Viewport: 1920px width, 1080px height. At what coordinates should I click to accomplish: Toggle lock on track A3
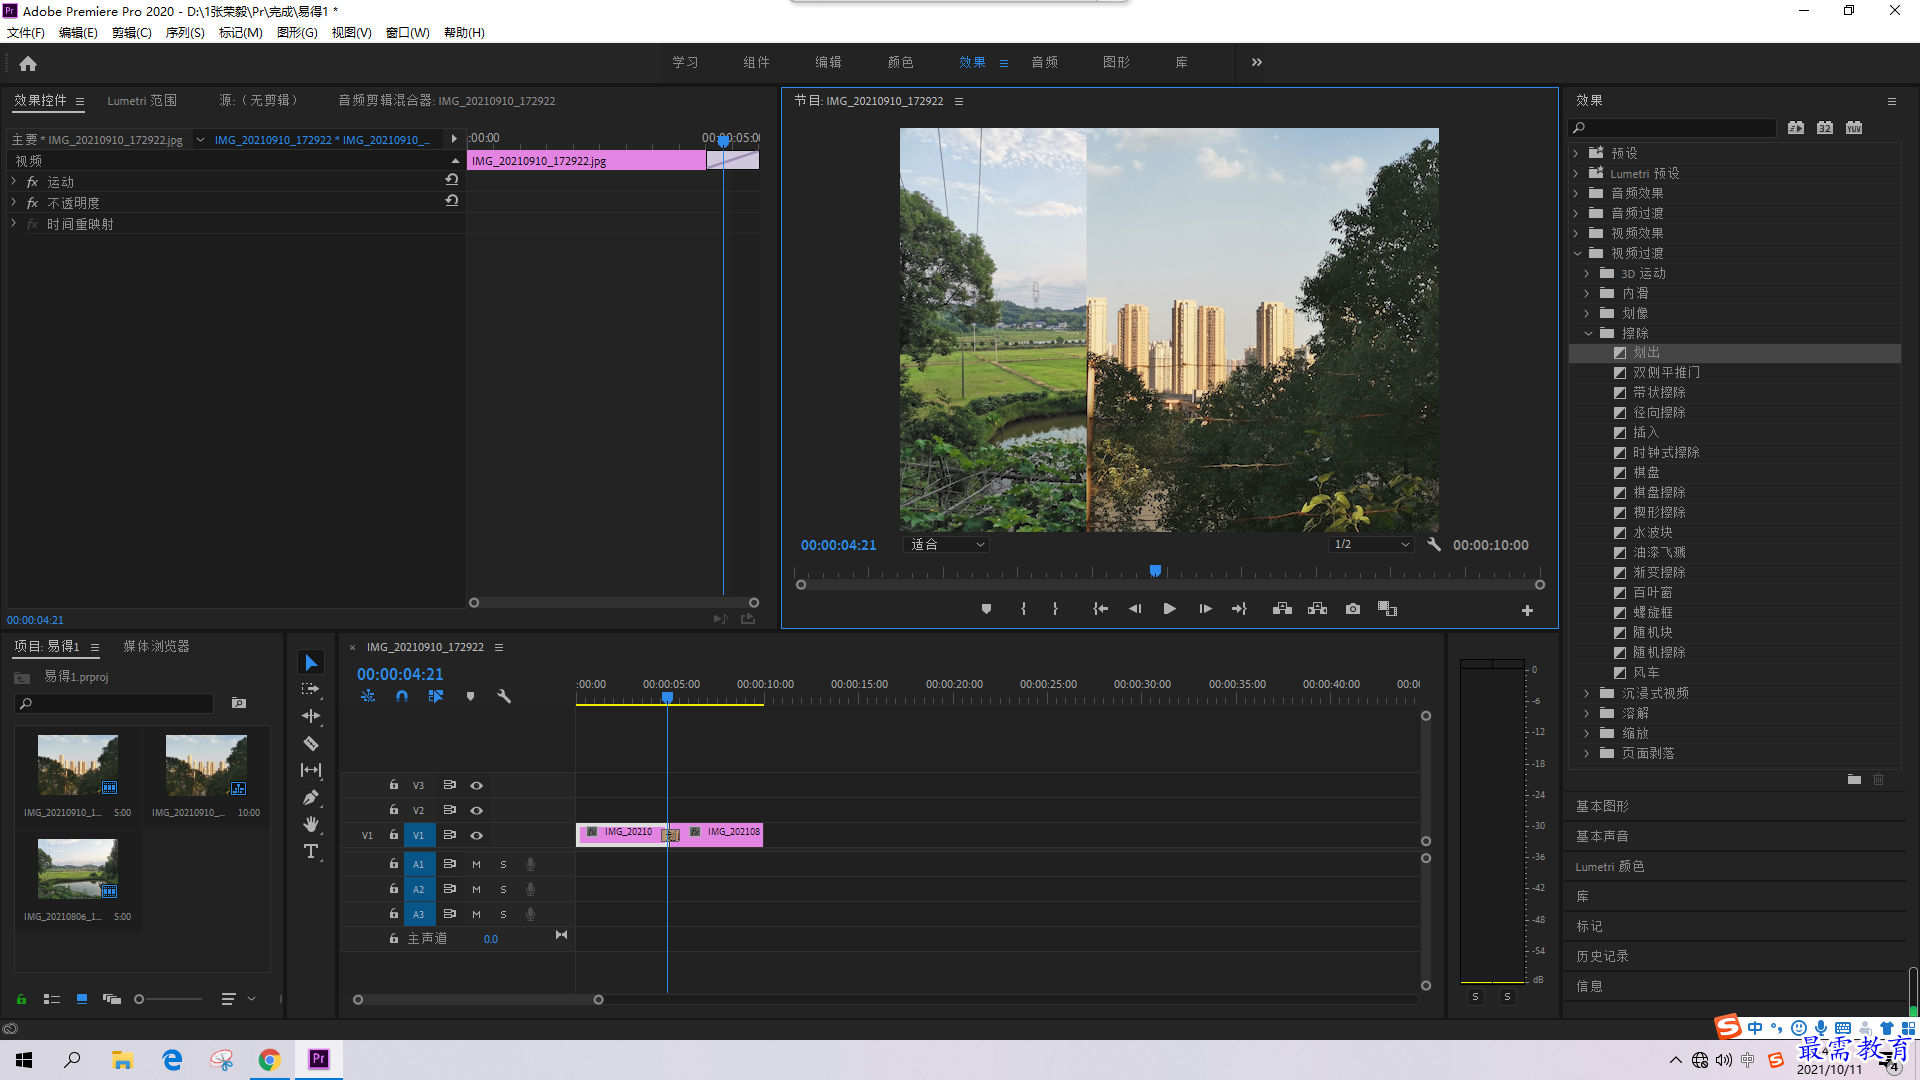(x=394, y=914)
